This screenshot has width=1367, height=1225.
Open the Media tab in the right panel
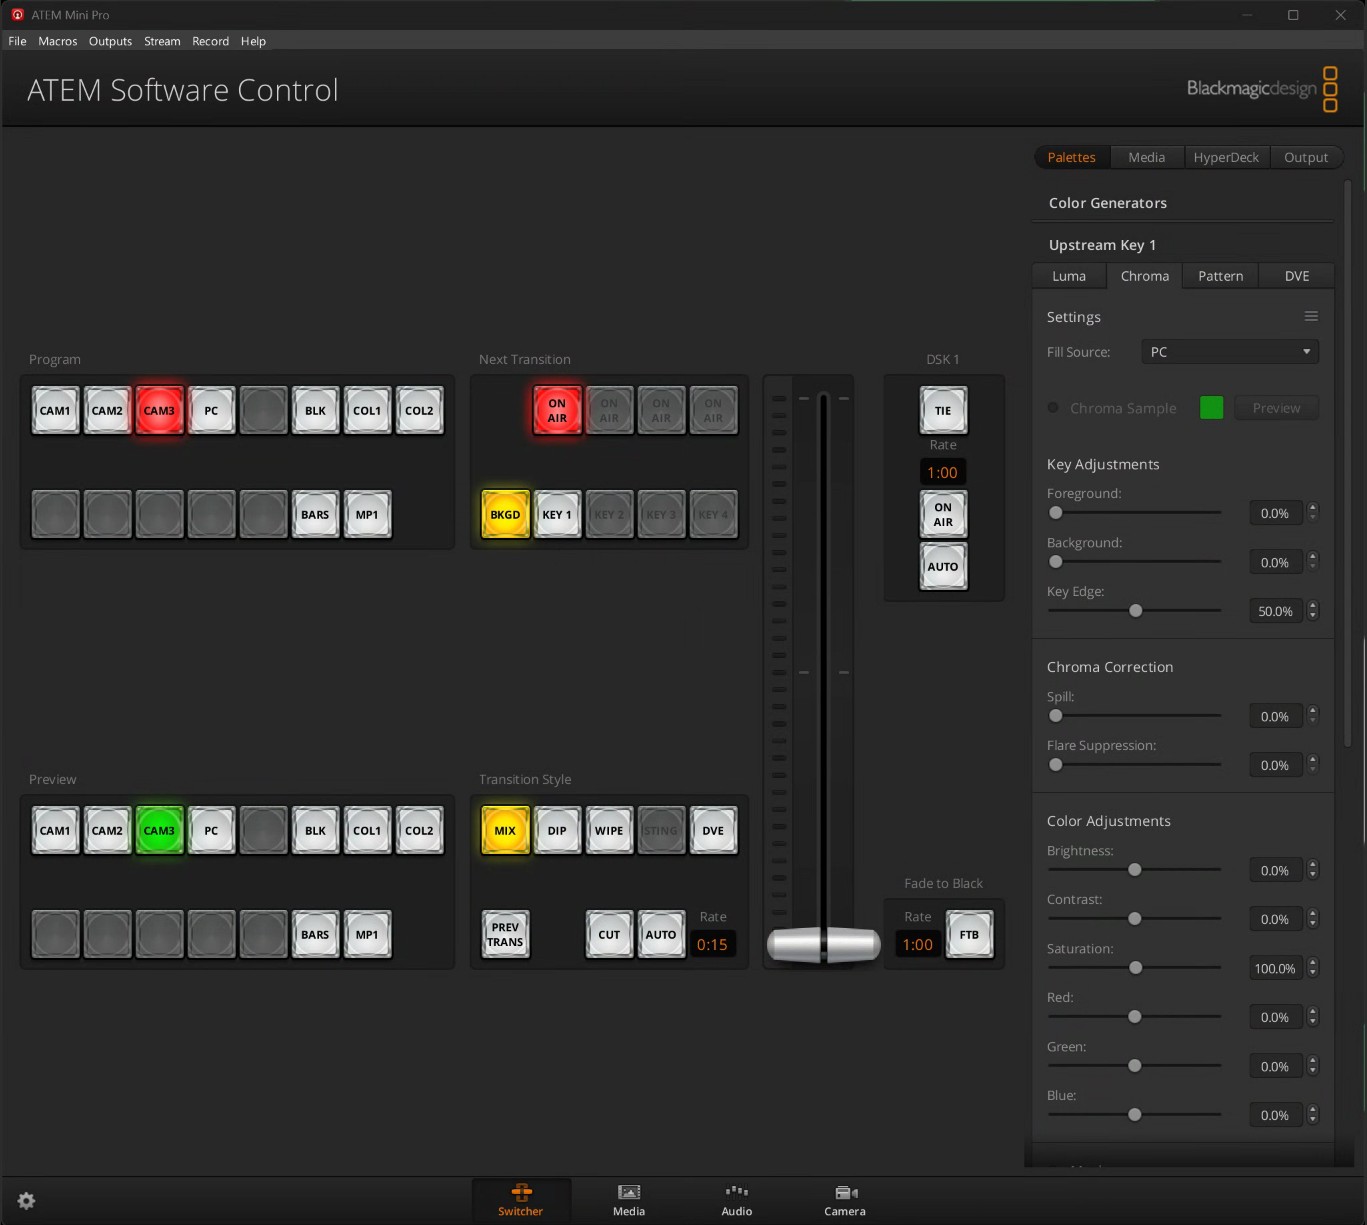click(x=1147, y=157)
